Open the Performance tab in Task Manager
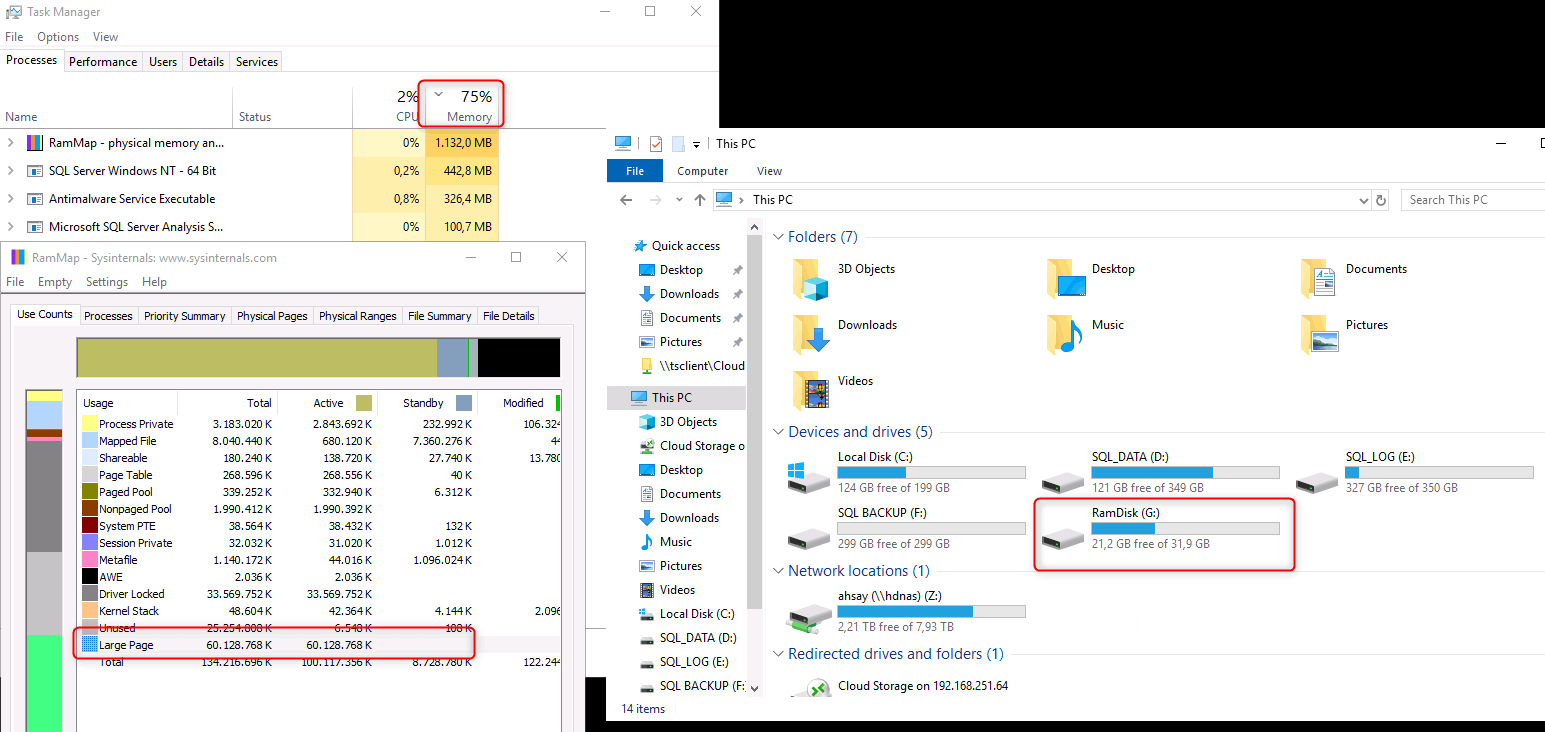Screen dimensions: 1545x732 coord(103,62)
